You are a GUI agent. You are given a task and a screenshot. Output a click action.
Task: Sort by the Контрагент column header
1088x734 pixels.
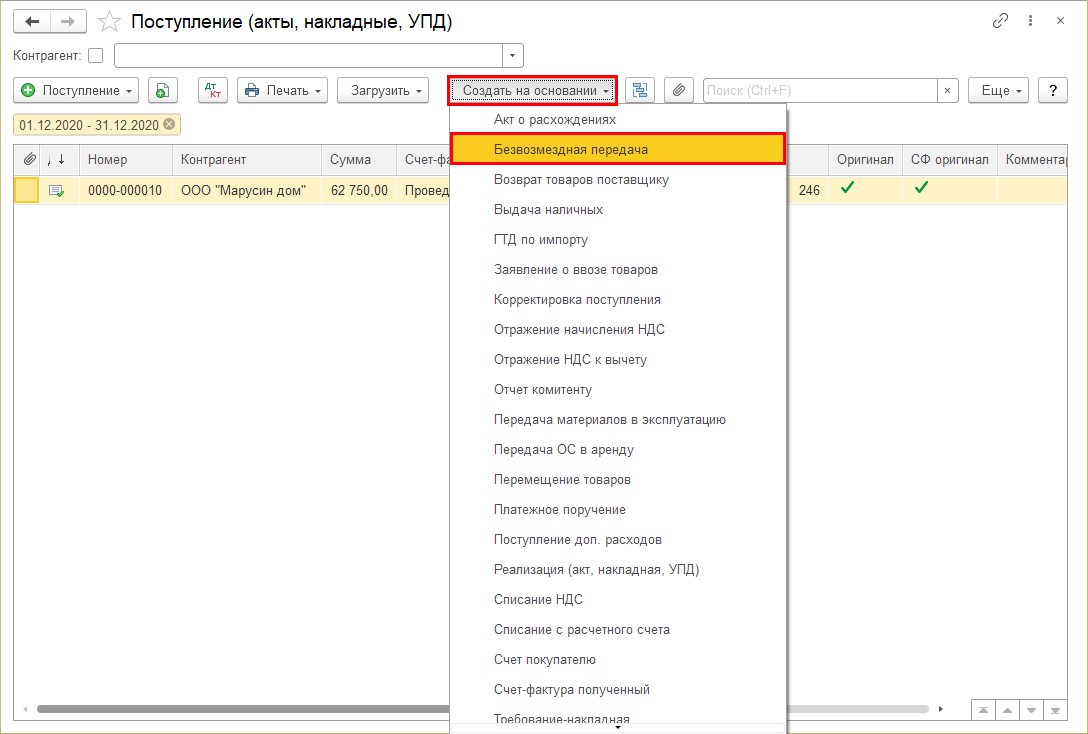[246, 160]
